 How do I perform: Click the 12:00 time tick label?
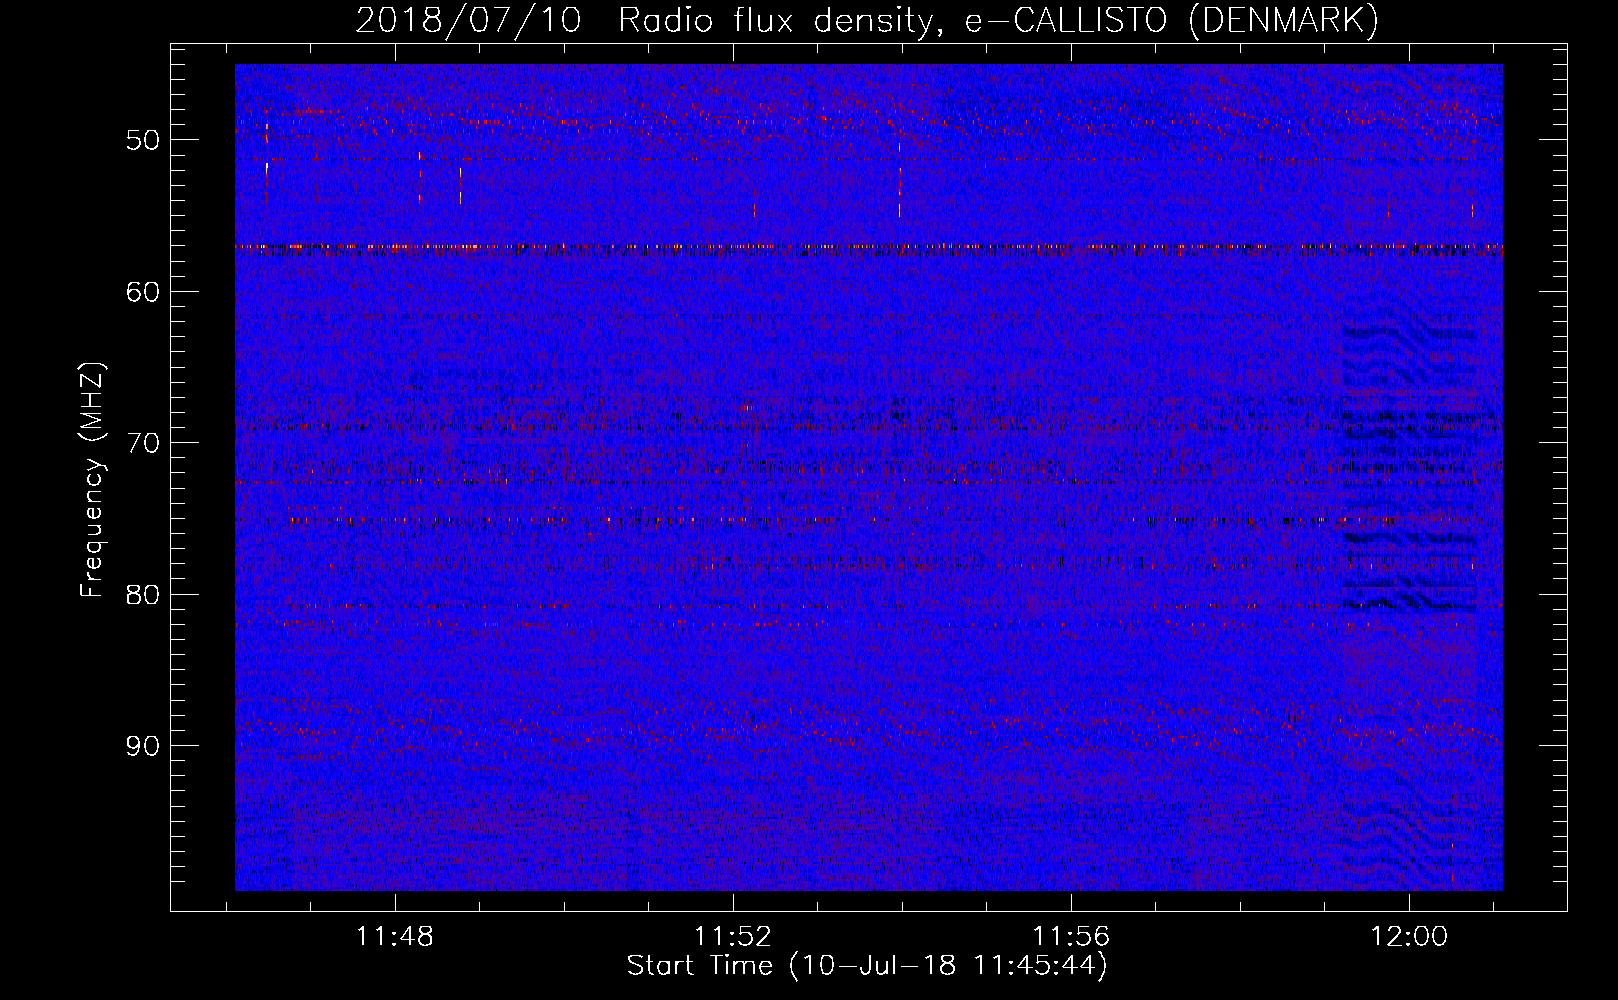[x=1409, y=937]
